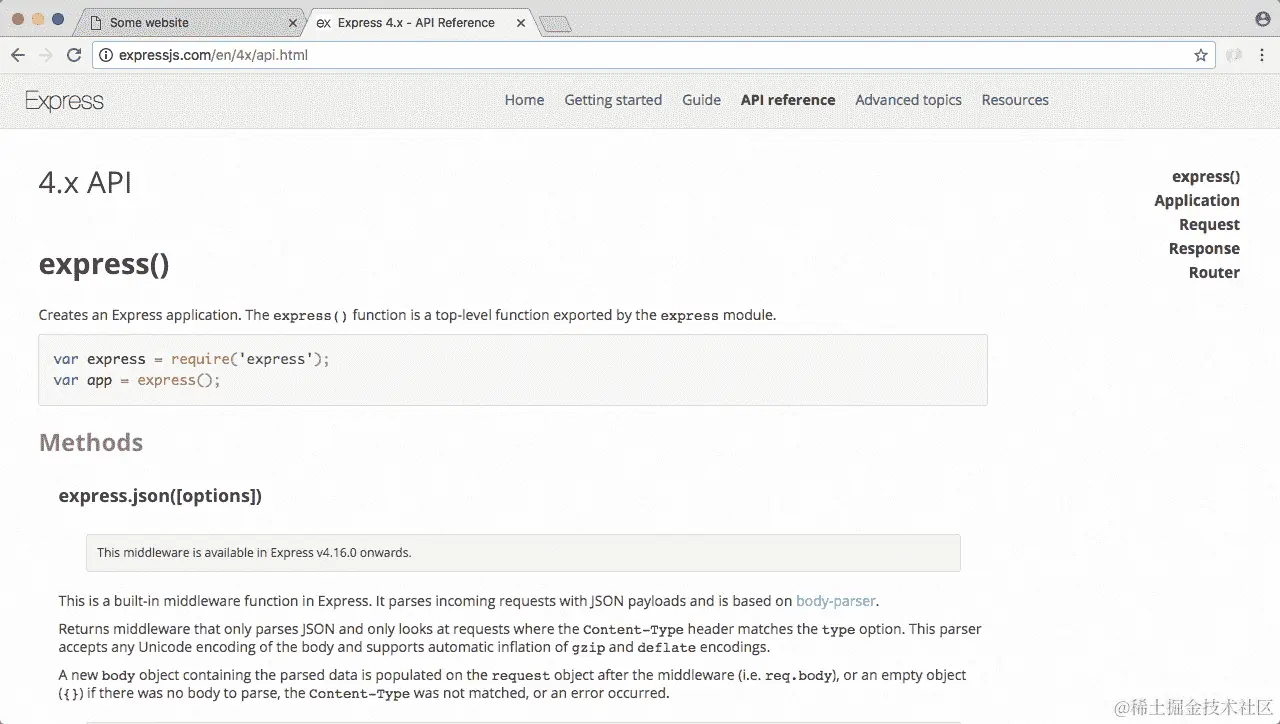Open Getting started menu
1280x724 pixels.
pos(613,100)
